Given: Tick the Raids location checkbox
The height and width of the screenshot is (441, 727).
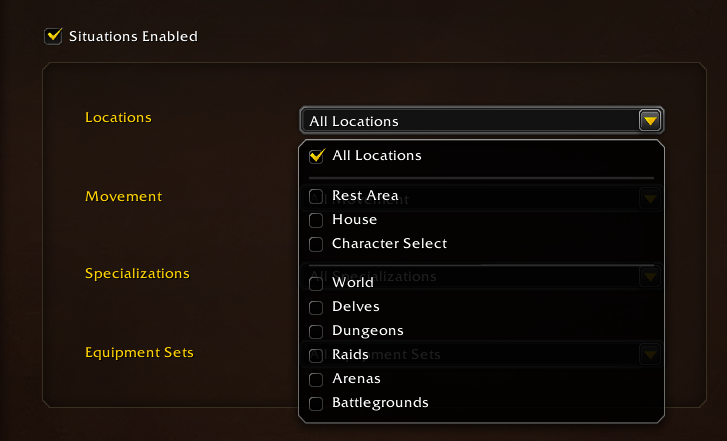Looking at the screenshot, I should tap(316, 355).
